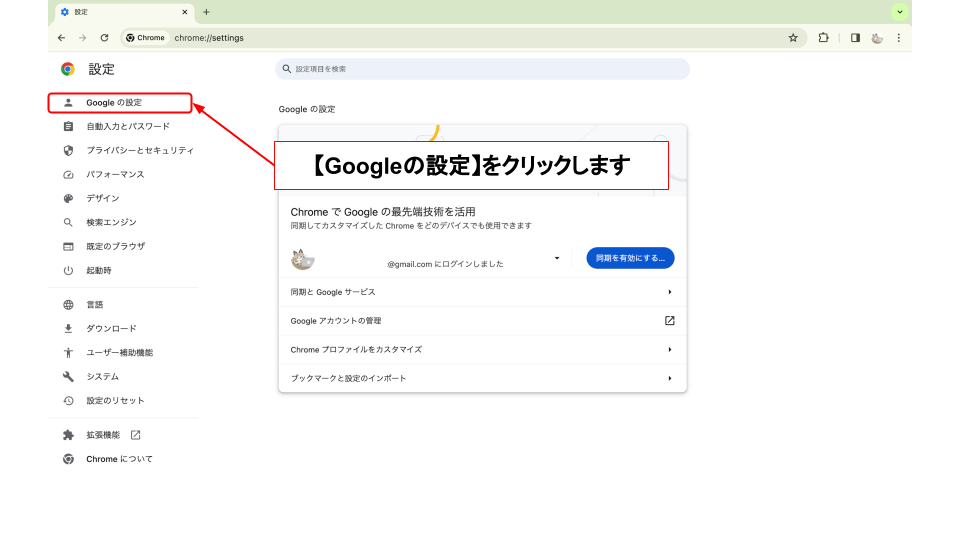Expand the account dropdown arrow beside gmail

(557, 258)
